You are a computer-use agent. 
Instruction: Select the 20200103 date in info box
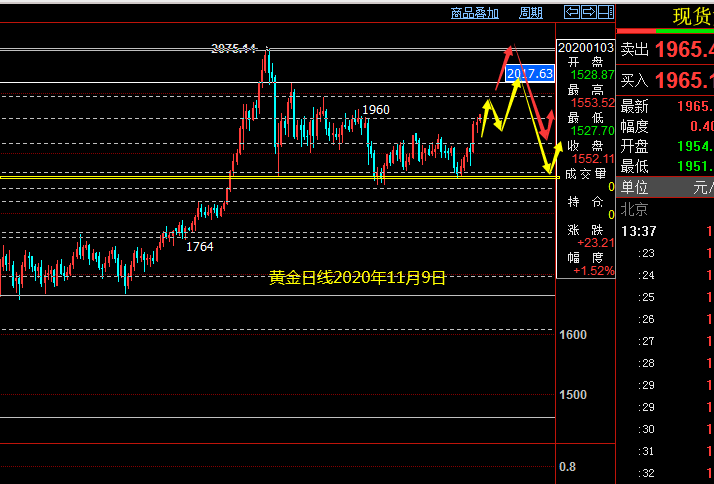[586, 47]
